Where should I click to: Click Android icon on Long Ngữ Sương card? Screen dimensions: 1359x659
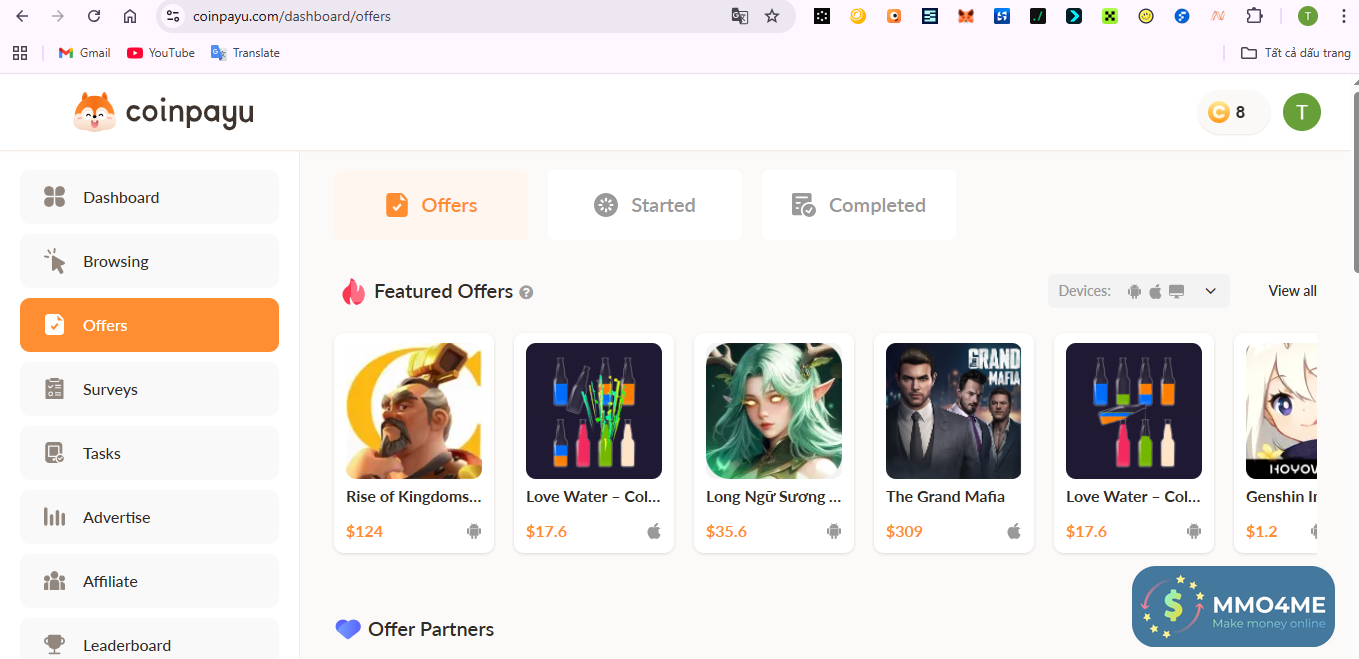point(834,531)
